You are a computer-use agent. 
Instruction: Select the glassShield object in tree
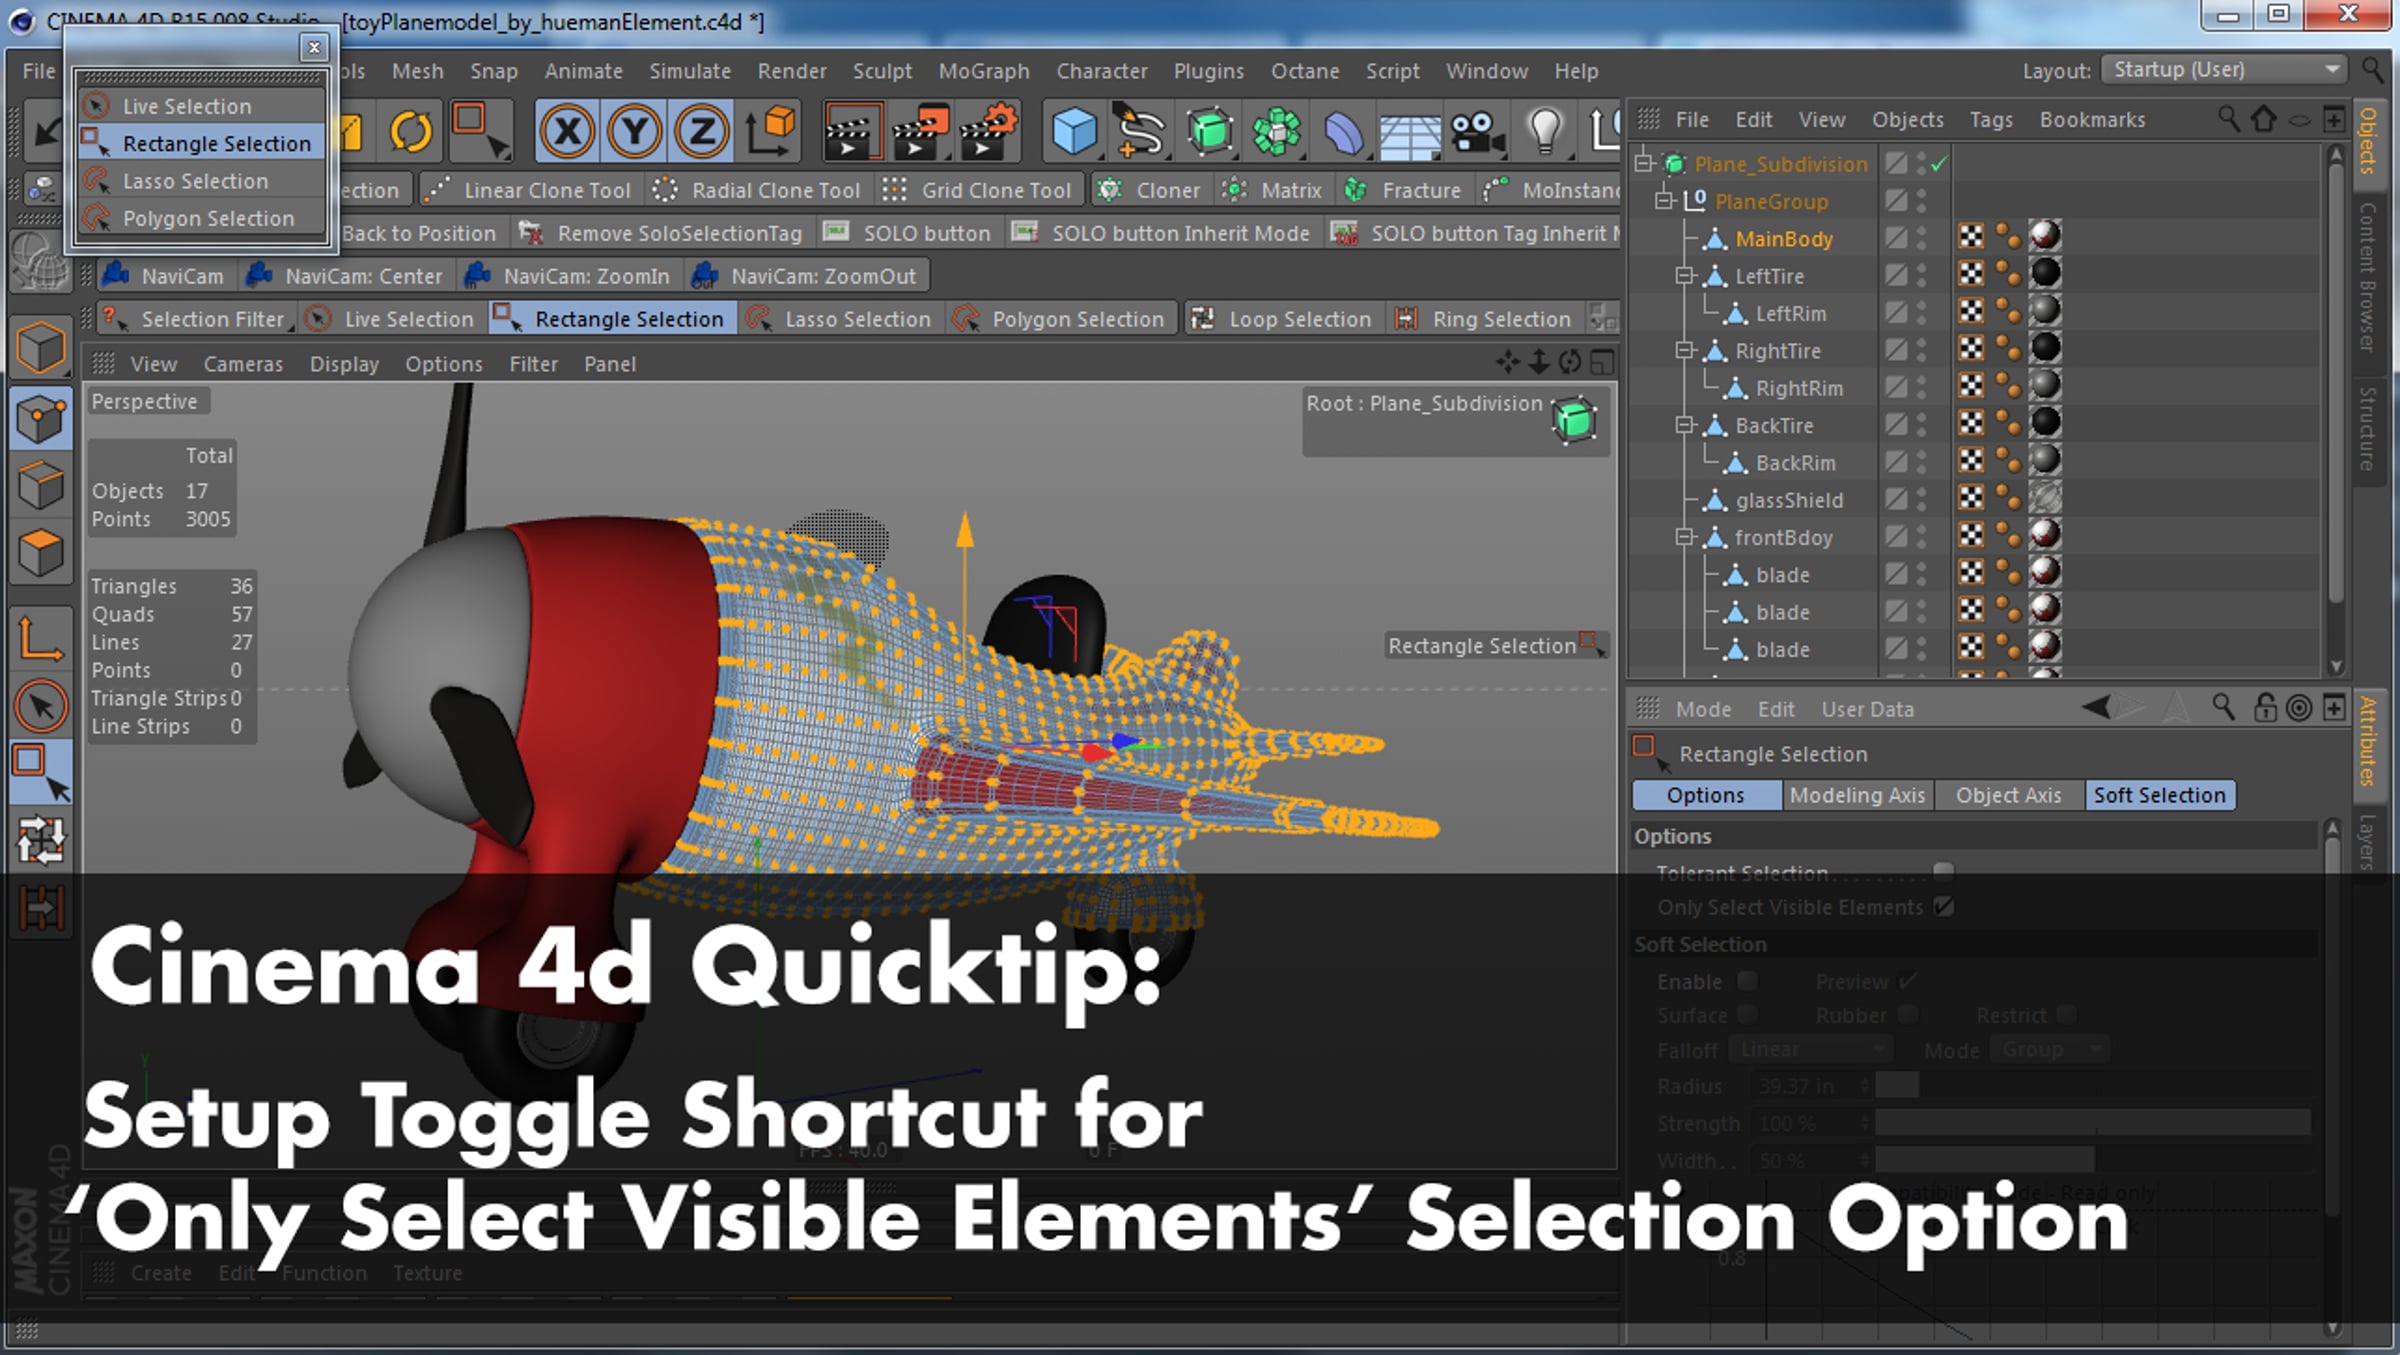(1788, 500)
